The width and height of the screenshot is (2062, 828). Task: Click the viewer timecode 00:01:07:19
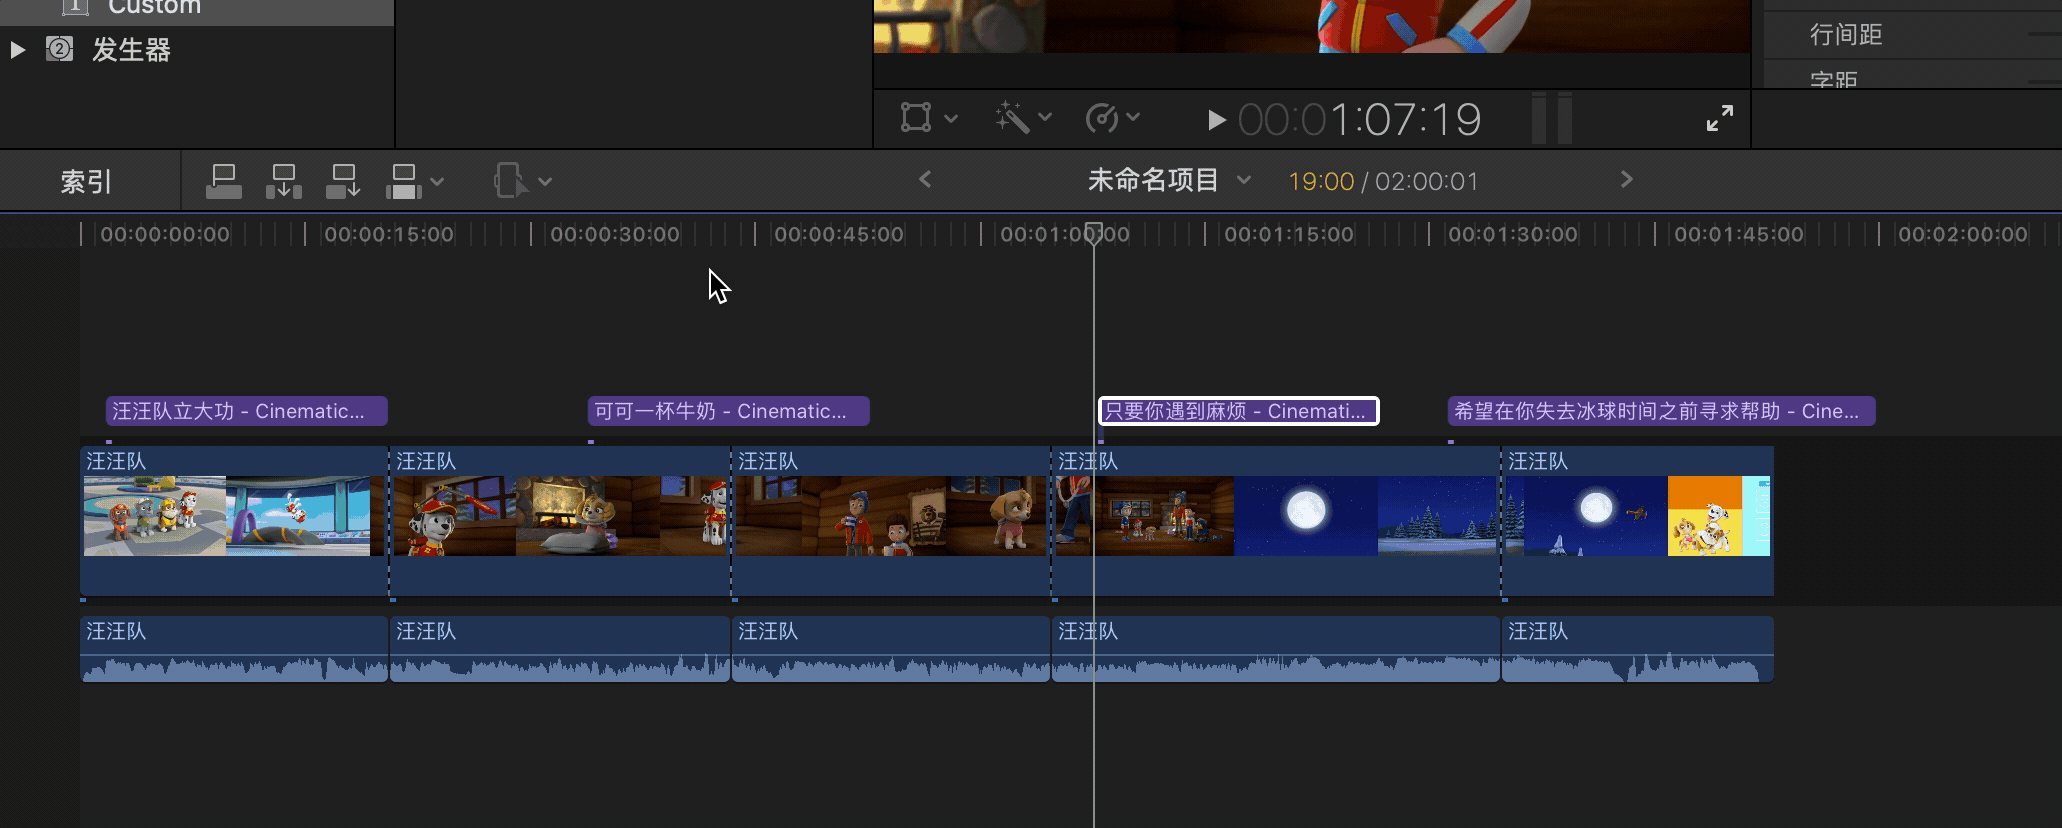[1359, 120]
